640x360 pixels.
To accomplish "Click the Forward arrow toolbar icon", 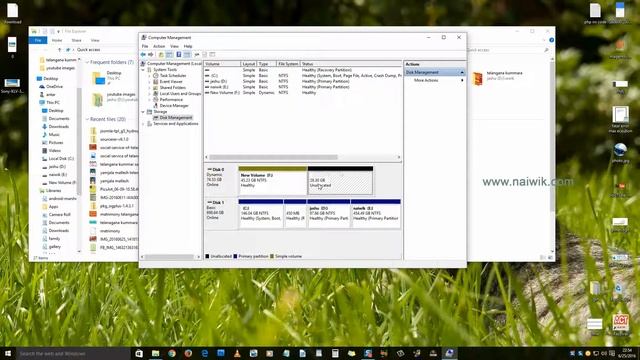I will 151,55.
